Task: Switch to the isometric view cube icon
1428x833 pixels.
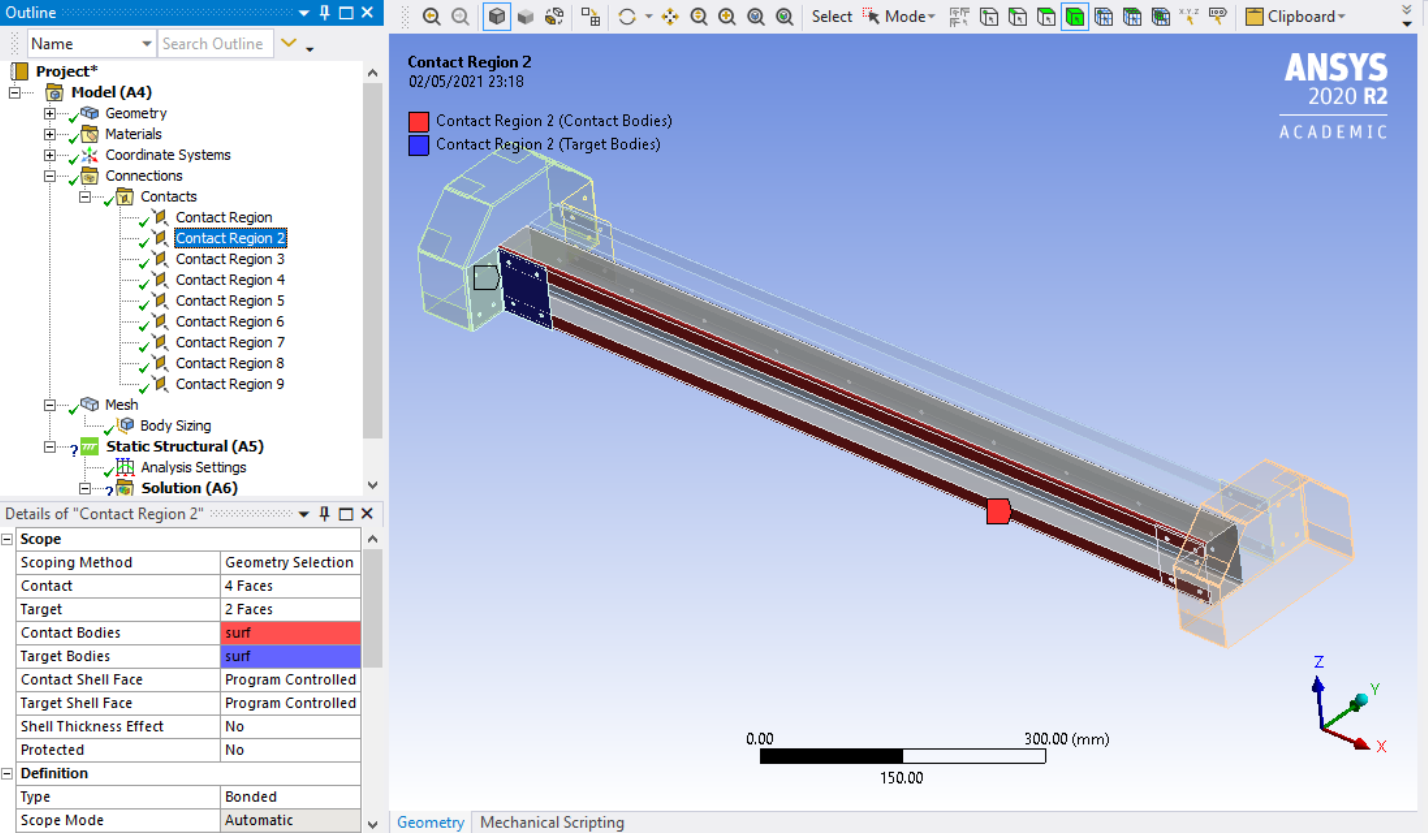Action: click(x=499, y=16)
